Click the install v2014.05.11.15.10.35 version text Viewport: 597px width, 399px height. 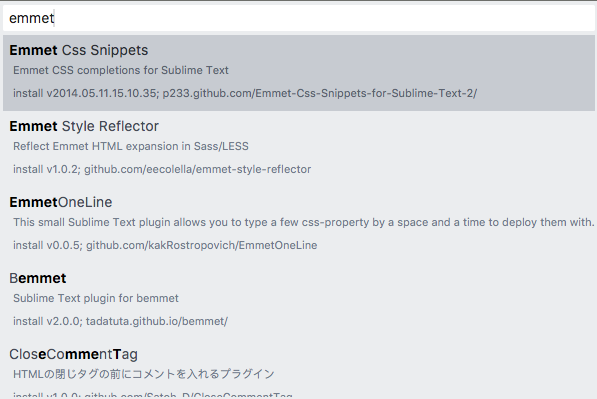tap(86, 93)
